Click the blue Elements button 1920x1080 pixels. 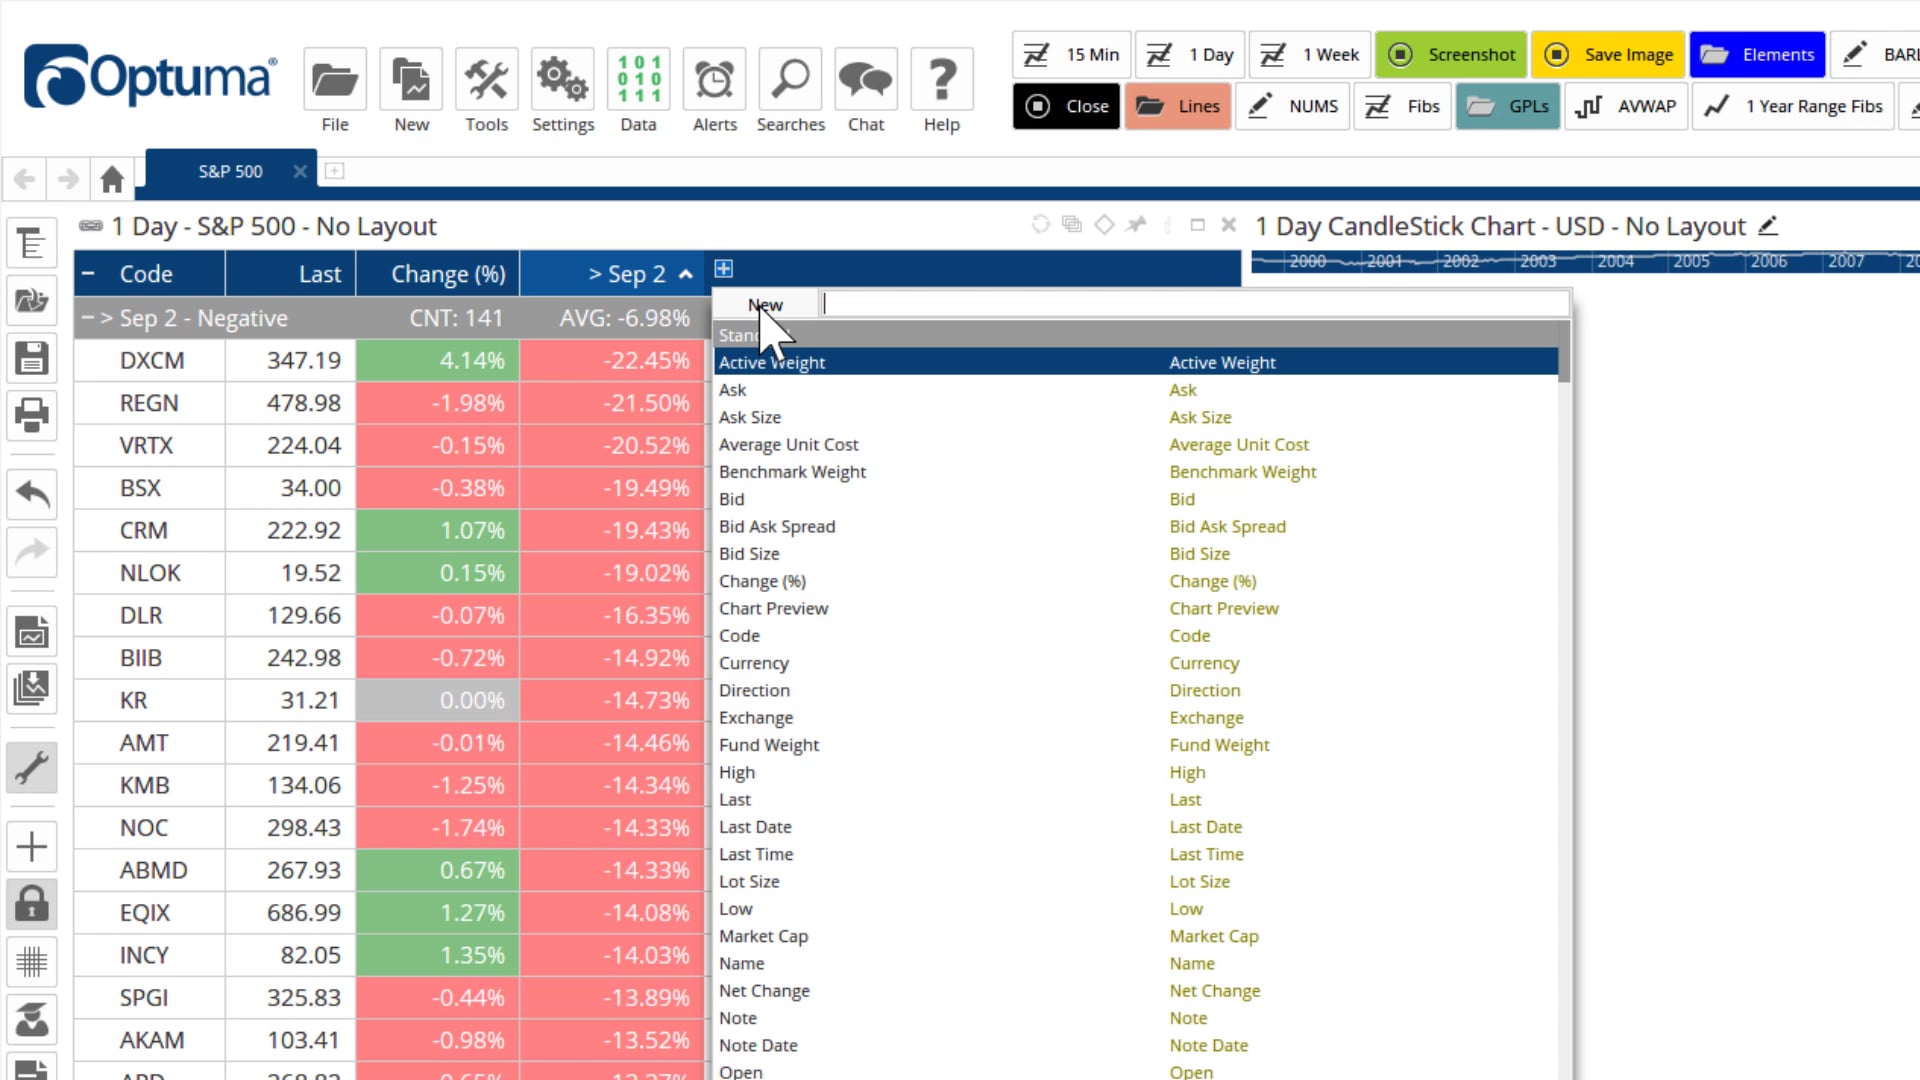point(1758,54)
